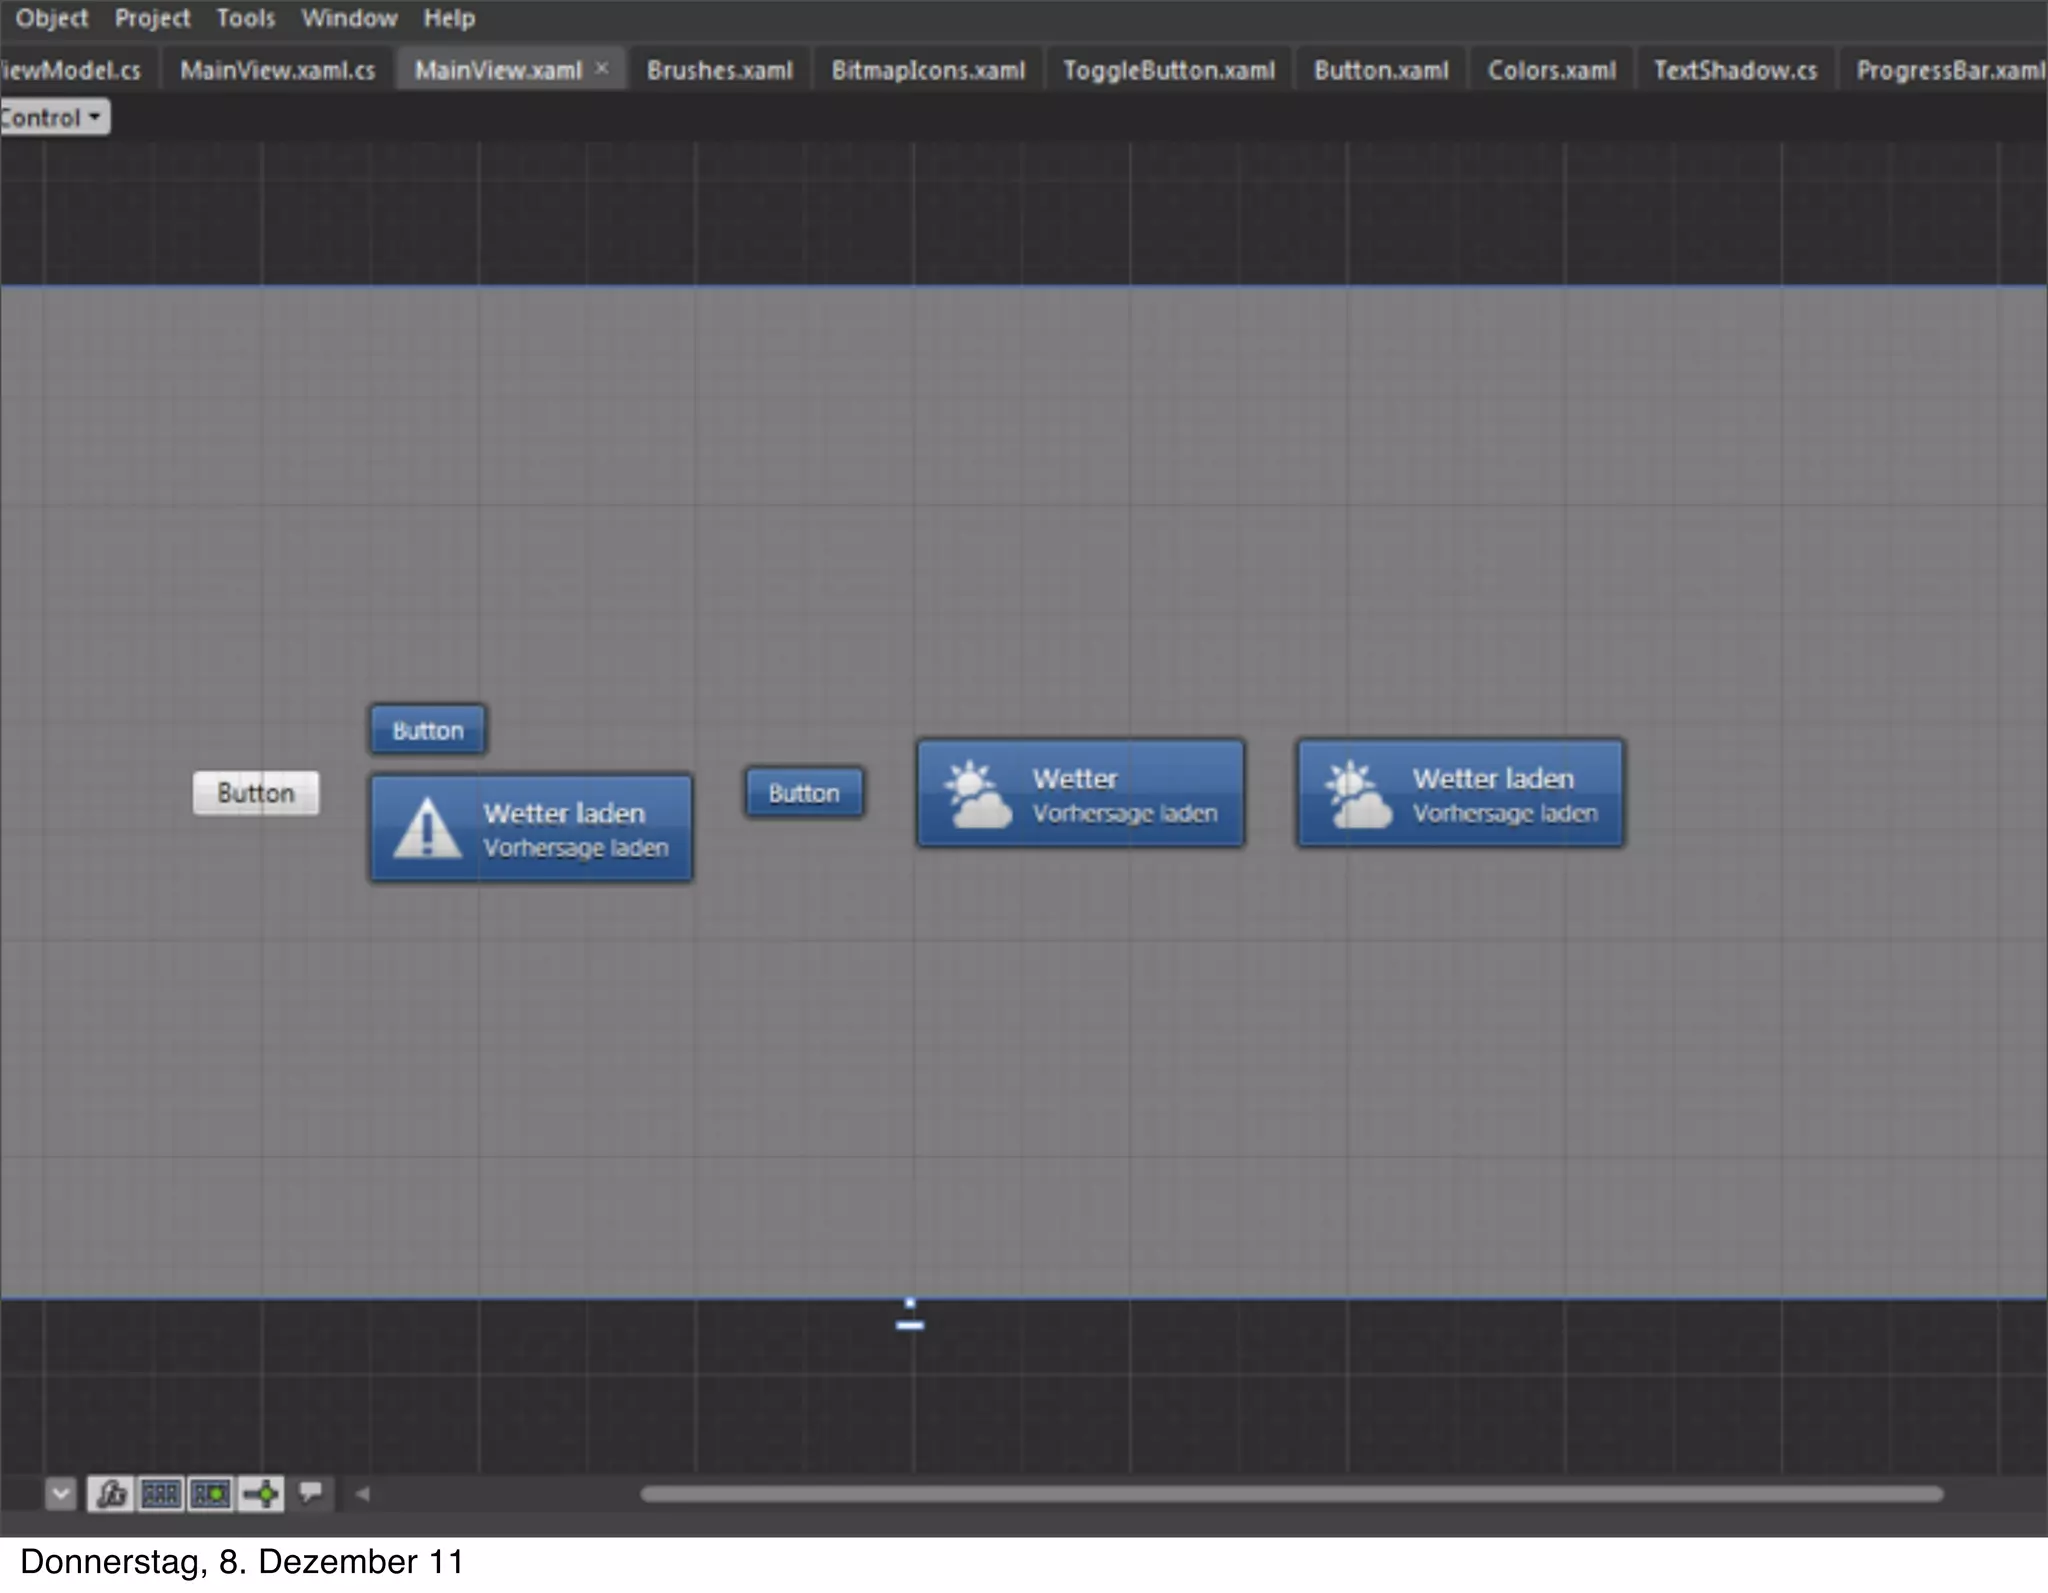Close the MainView.xaml tab
The image size is (2048, 1593).
pos(602,68)
